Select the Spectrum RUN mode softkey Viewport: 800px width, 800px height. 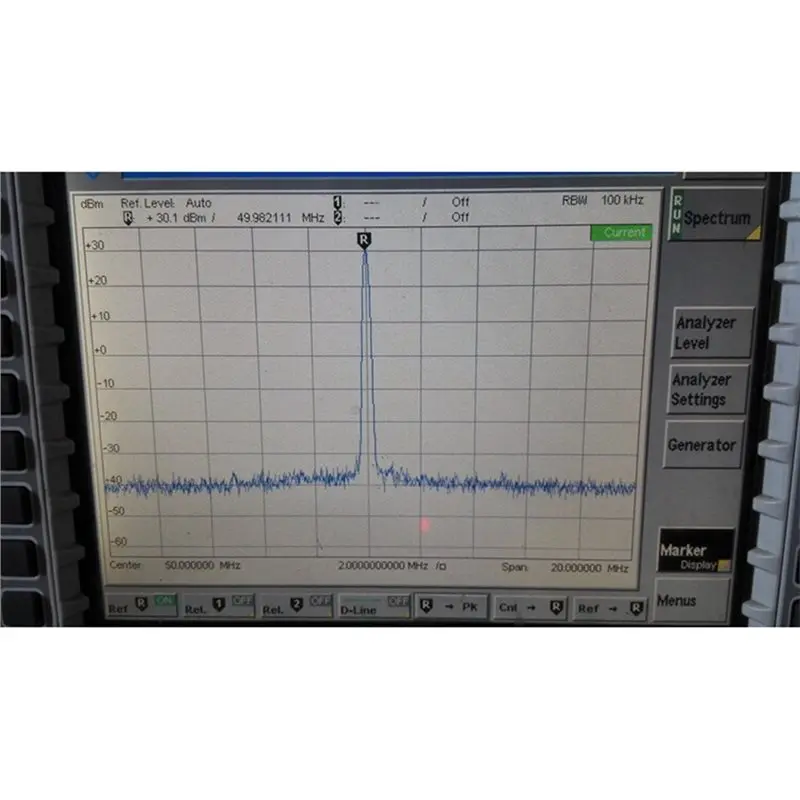click(715, 215)
